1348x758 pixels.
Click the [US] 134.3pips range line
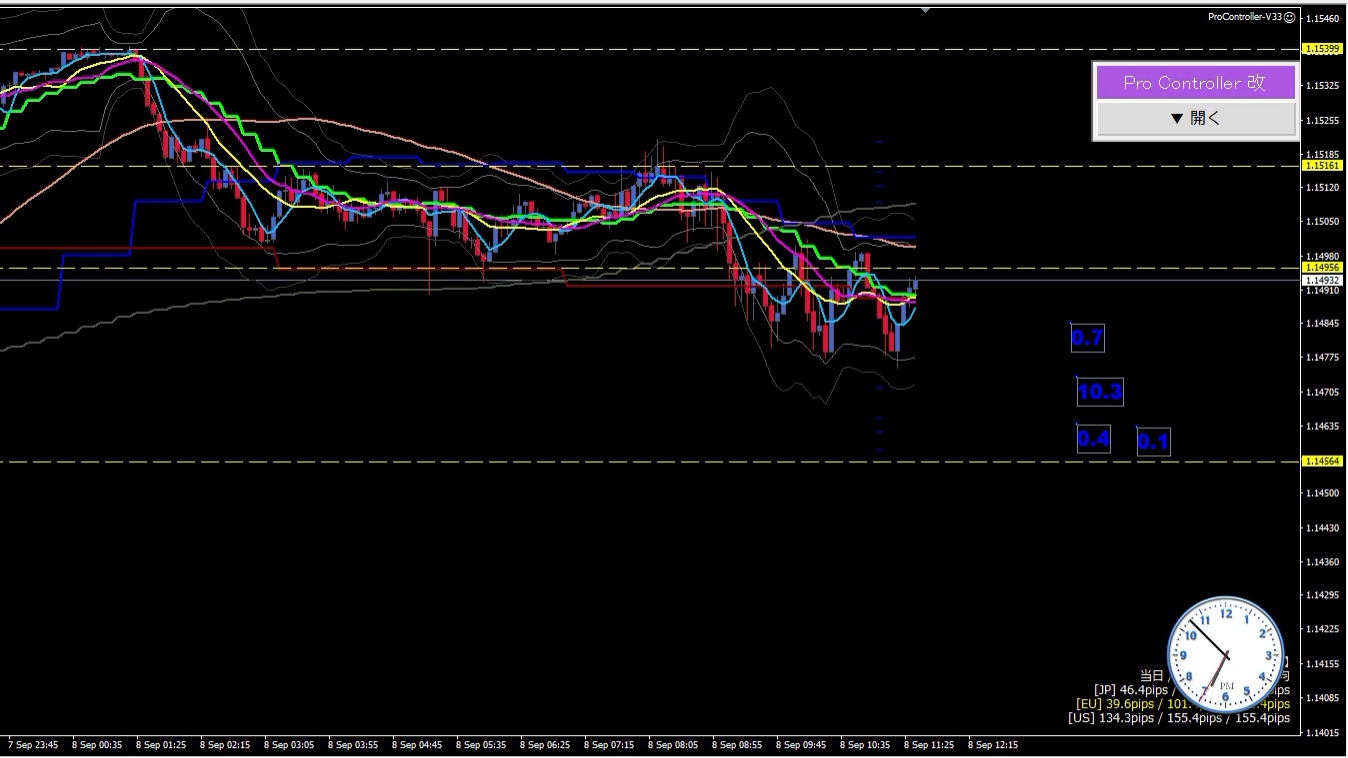(1179, 718)
